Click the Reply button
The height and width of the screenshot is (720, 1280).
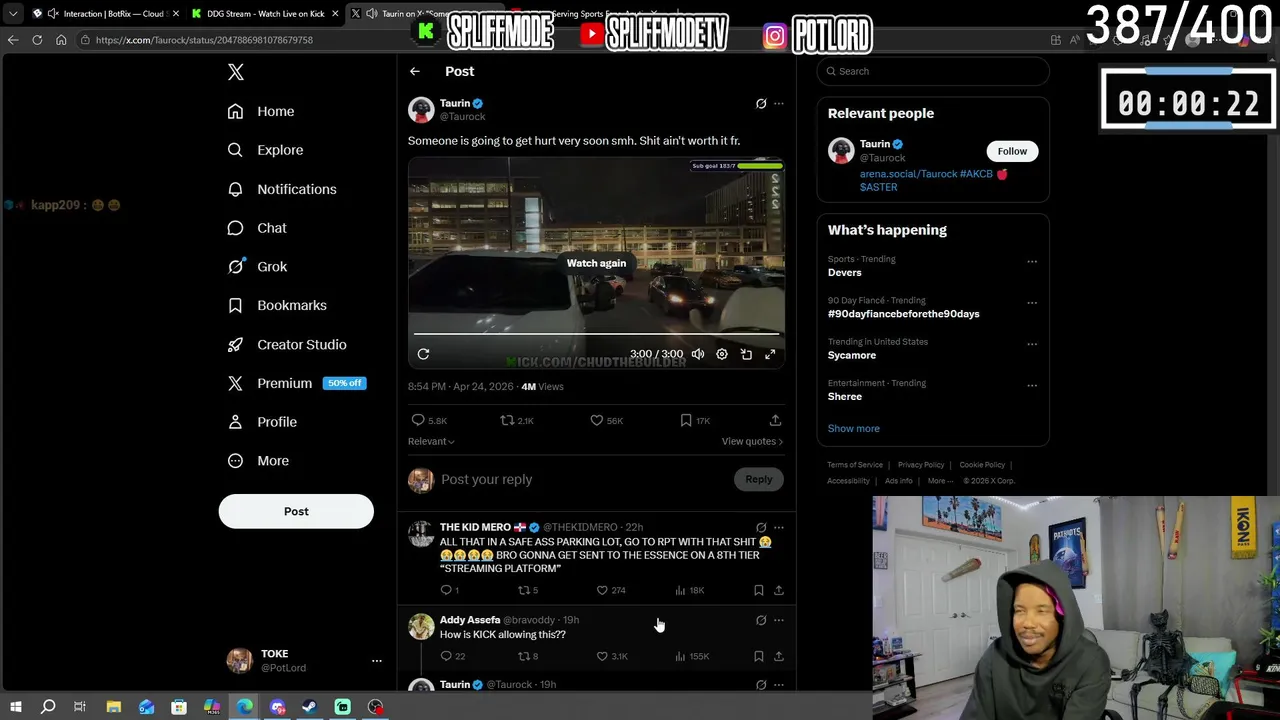coord(759,480)
